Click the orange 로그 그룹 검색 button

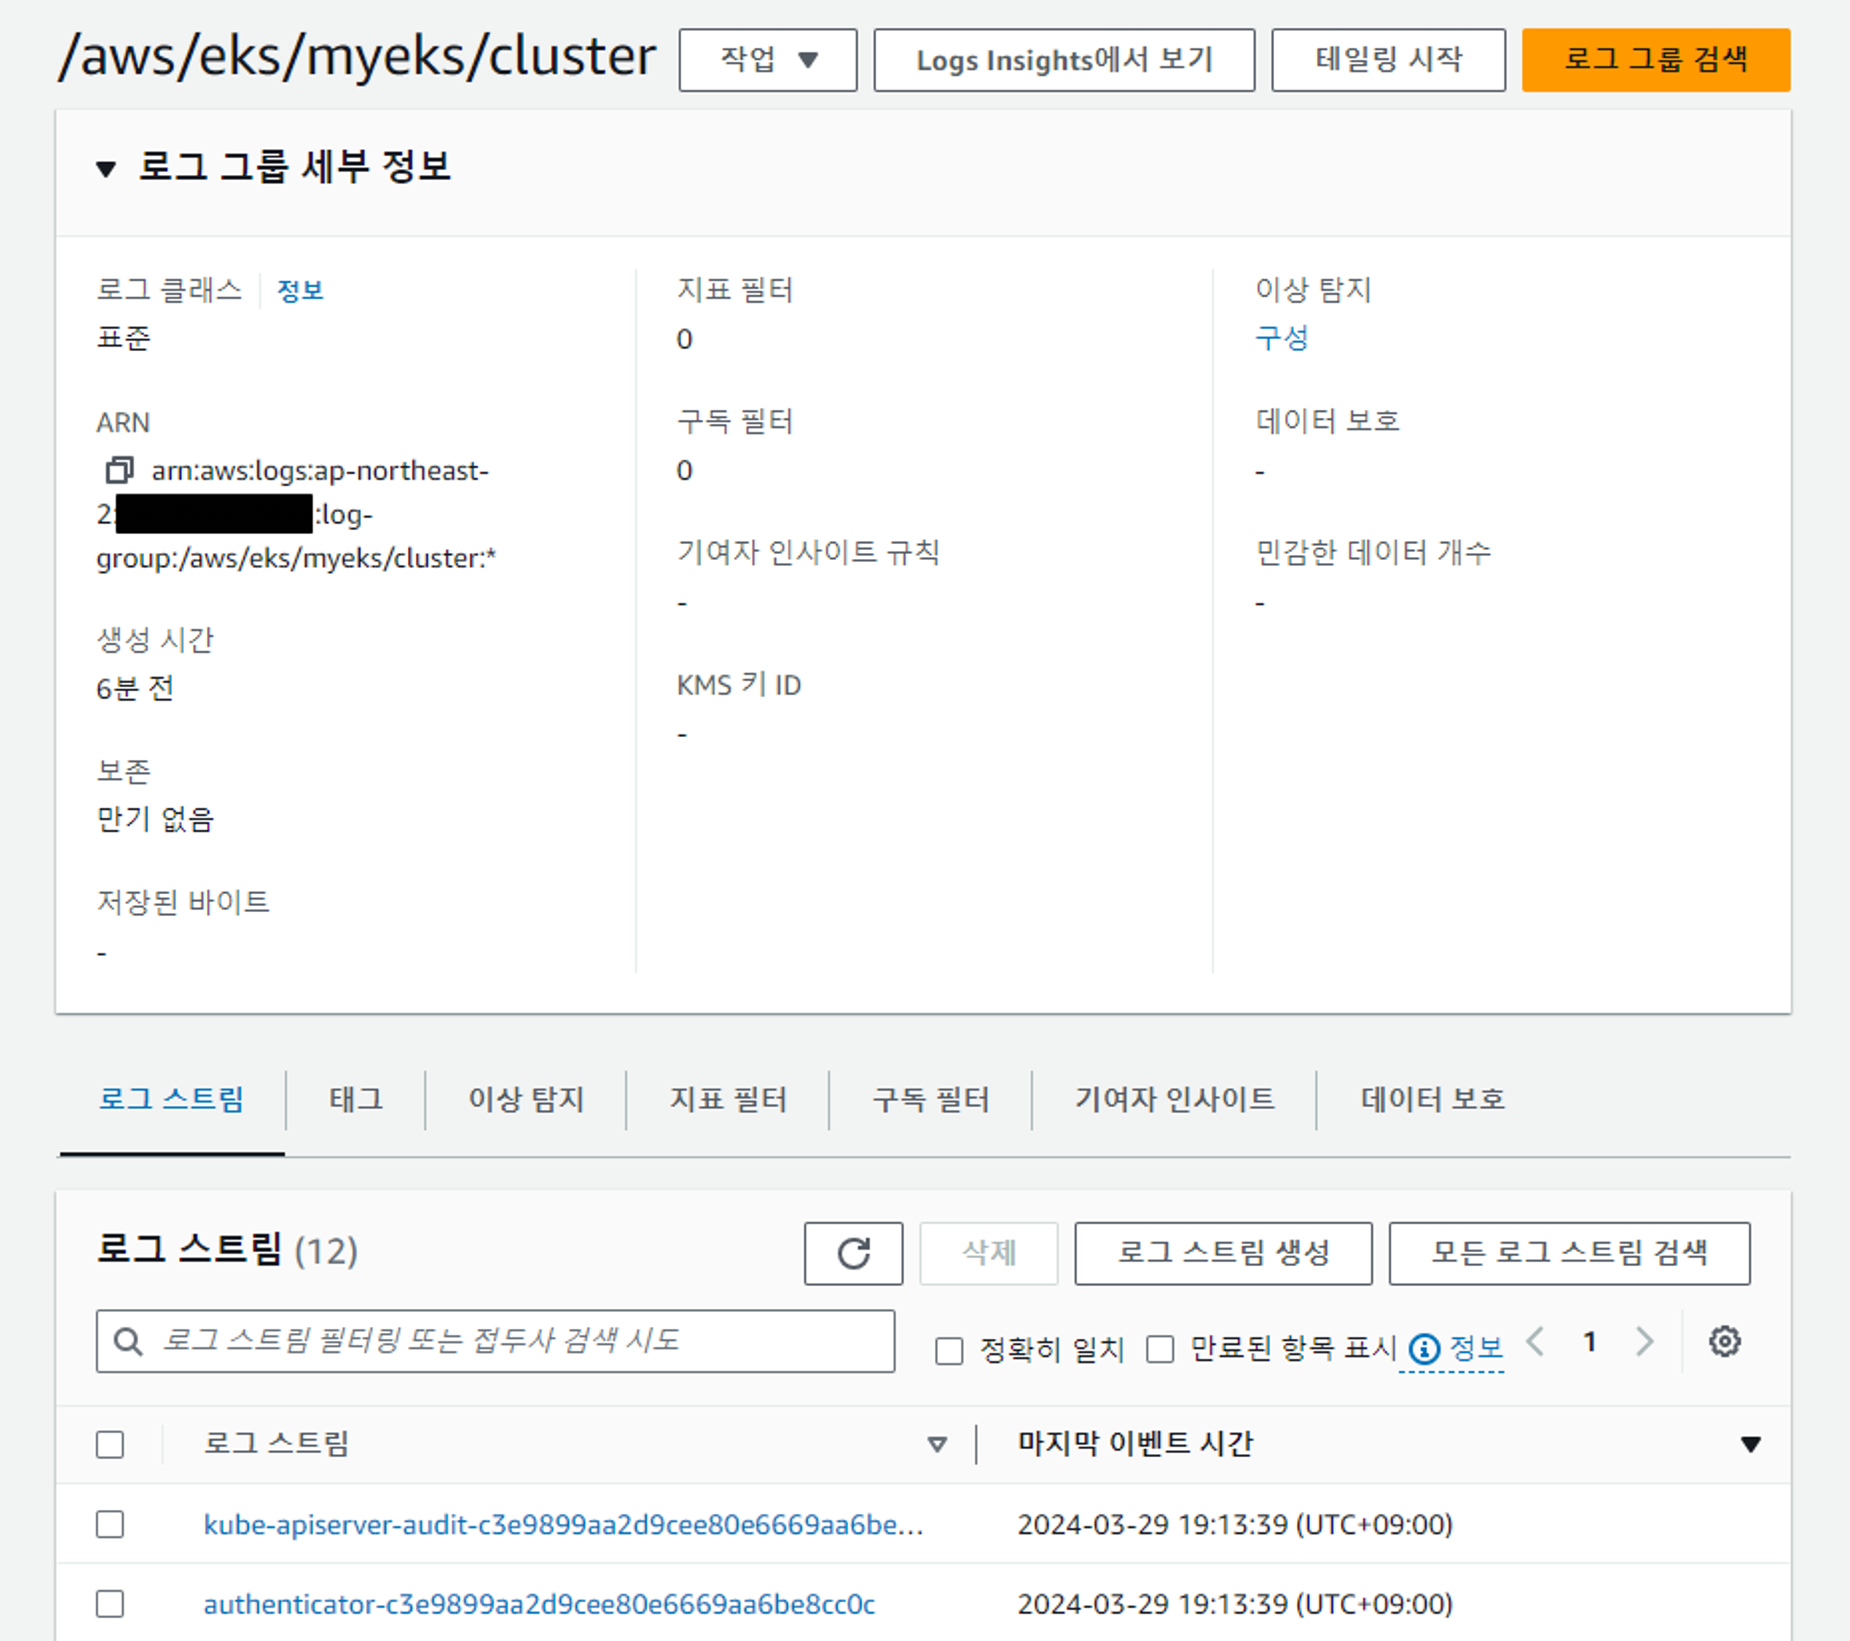[1656, 60]
